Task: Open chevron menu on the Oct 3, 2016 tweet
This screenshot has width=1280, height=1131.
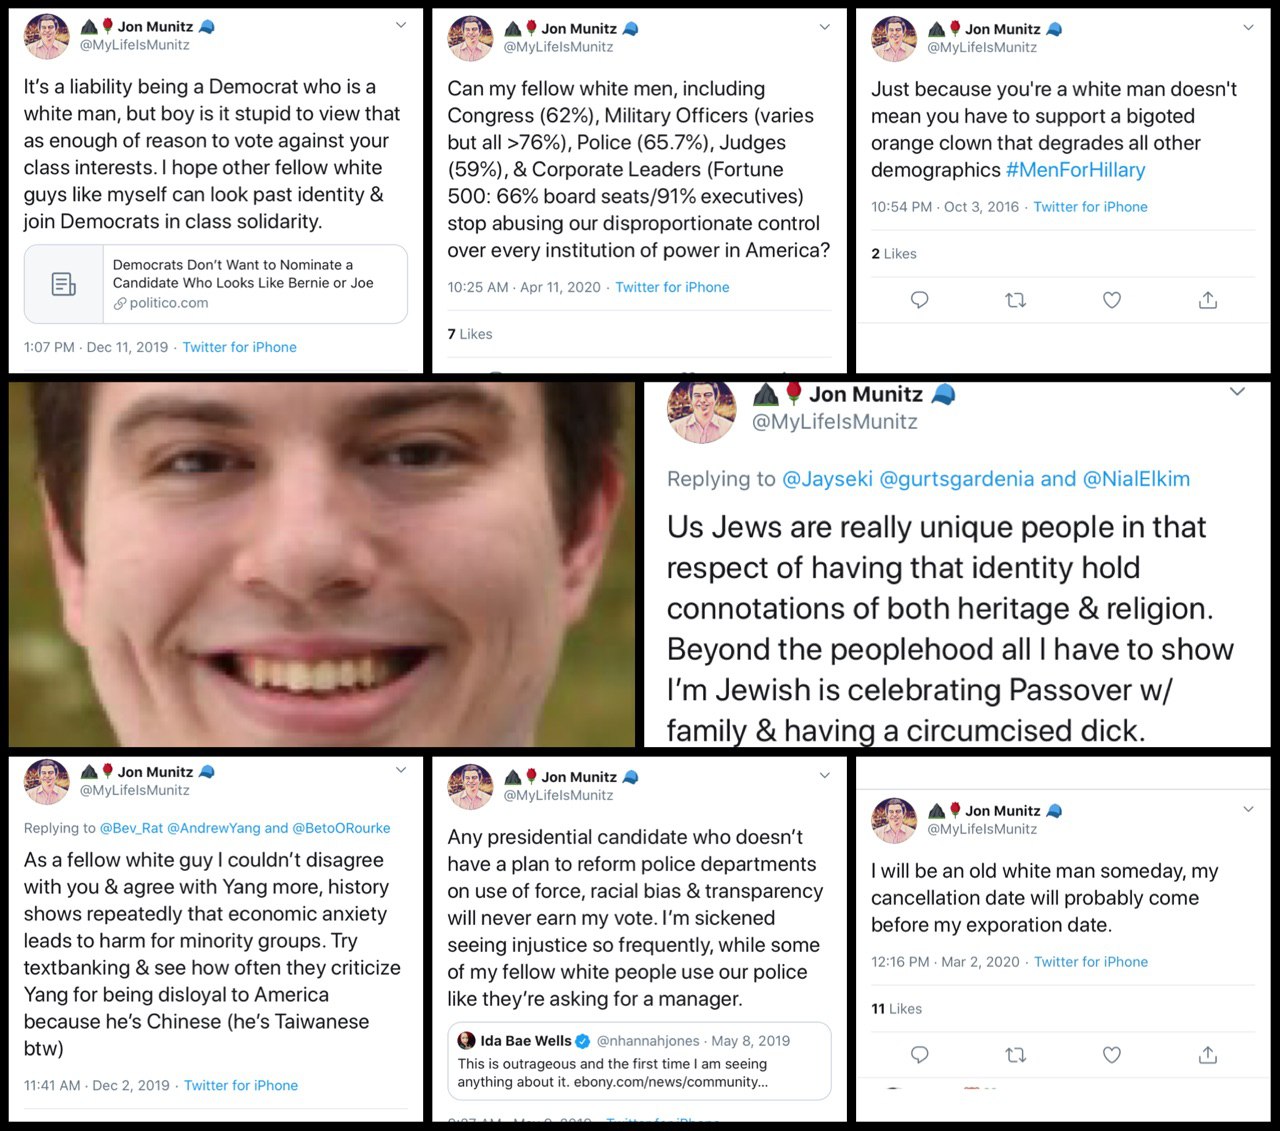Action: [x=1248, y=28]
